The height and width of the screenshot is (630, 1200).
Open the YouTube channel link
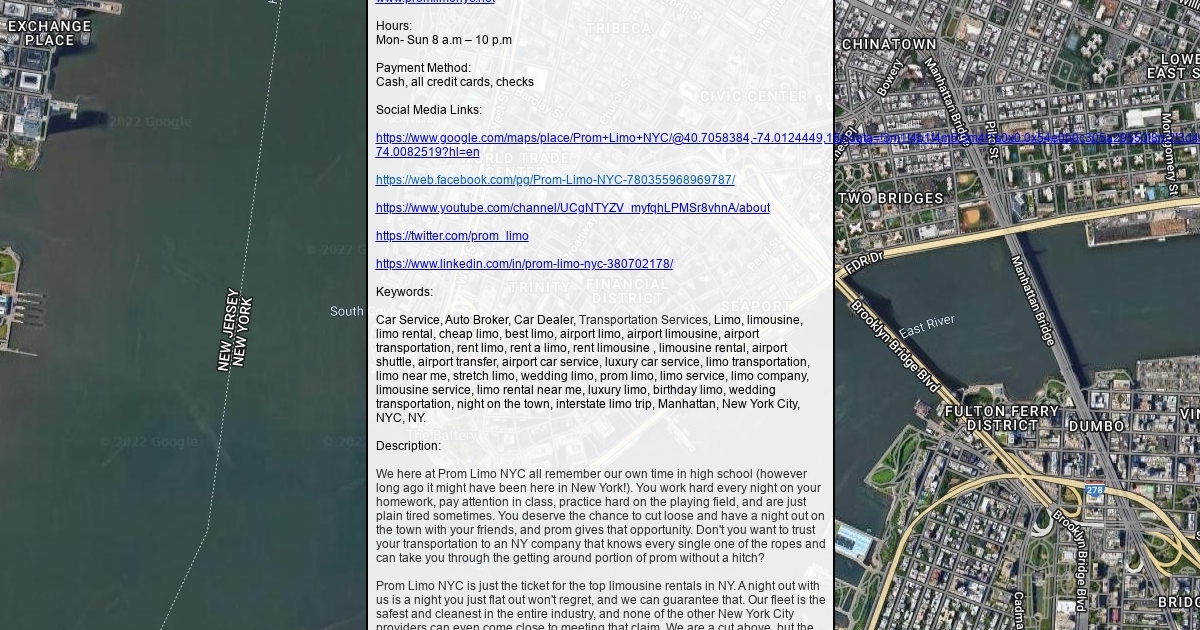[x=572, y=208]
